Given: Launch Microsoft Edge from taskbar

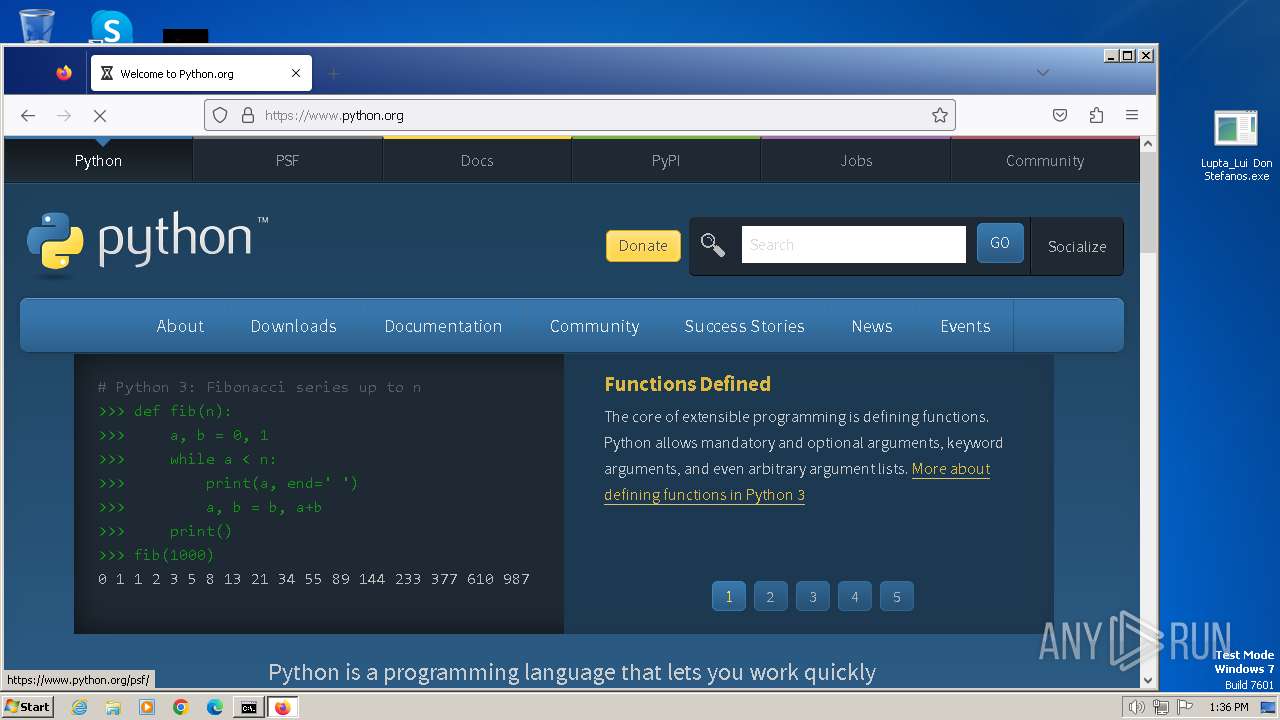Looking at the screenshot, I should [x=215, y=707].
